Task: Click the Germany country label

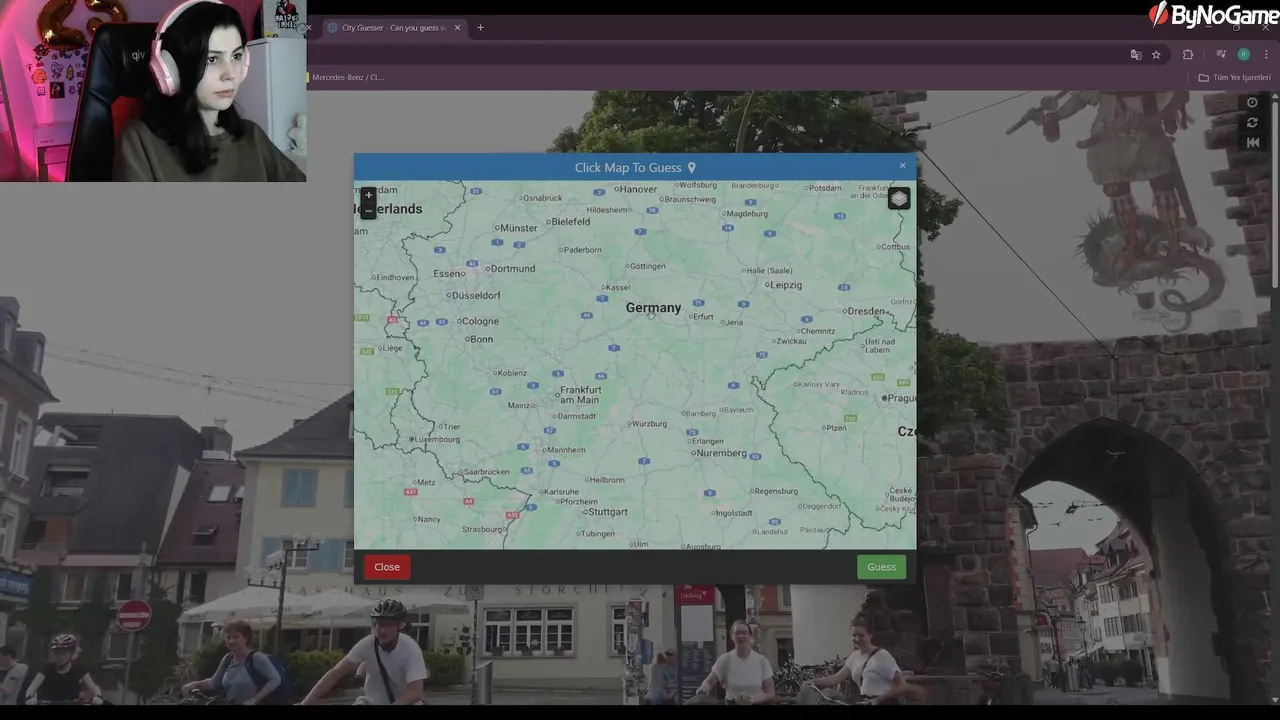Action: (x=653, y=308)
